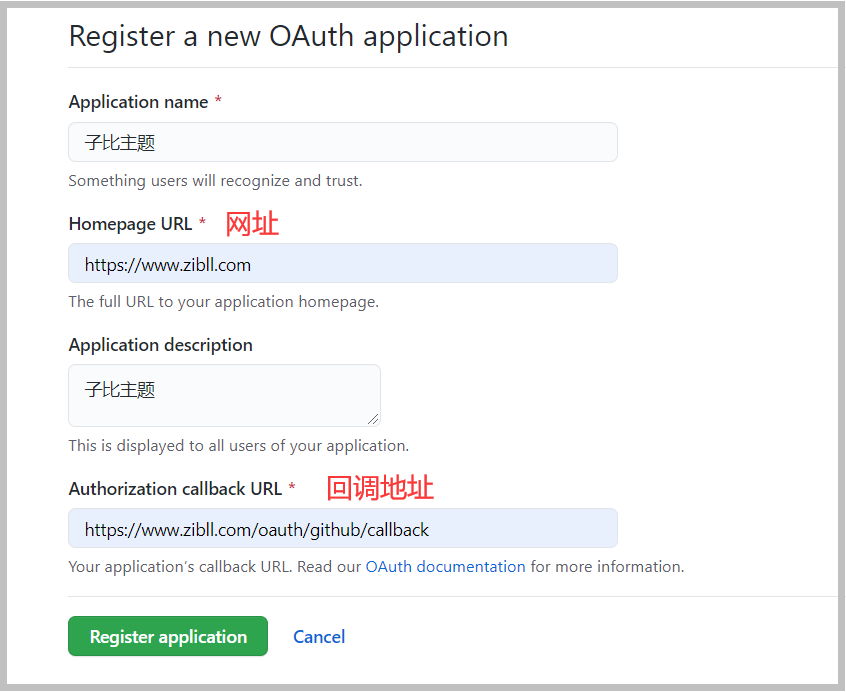Click the "Application description" label
The width and height of the screenshot is (846, 692).
click(x=160, y=345)
